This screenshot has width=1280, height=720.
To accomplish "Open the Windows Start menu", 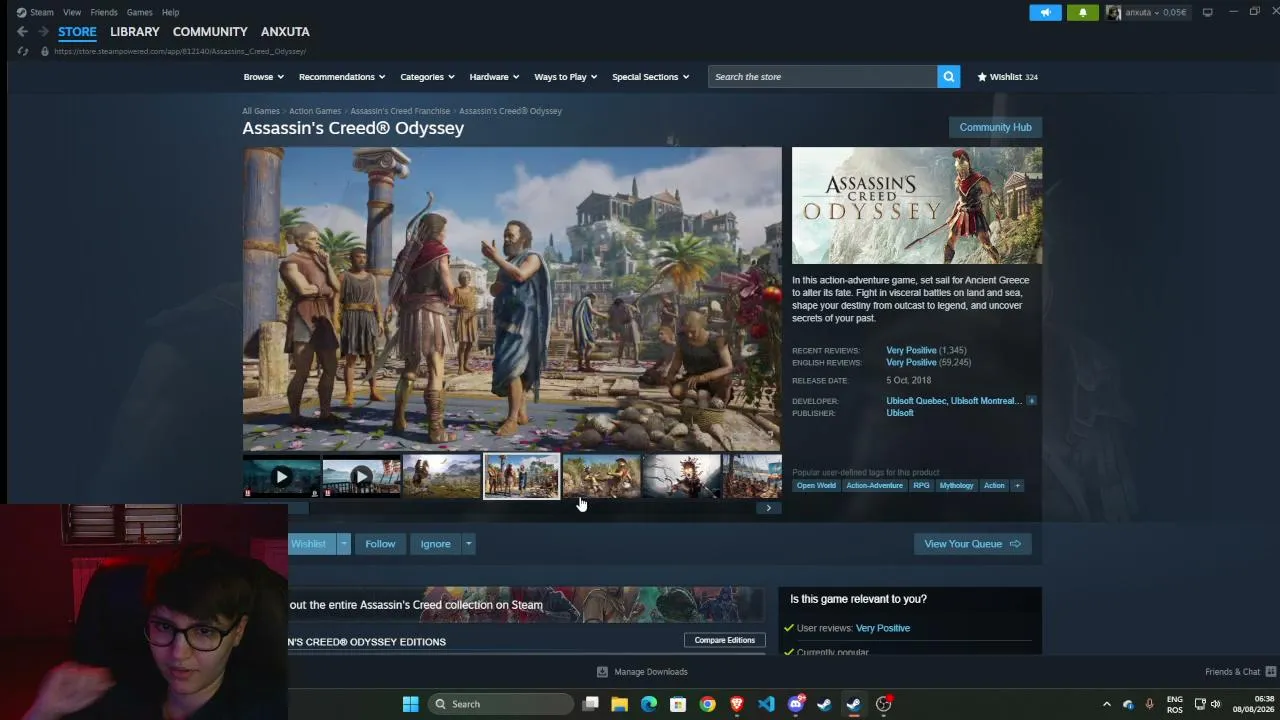I will coord(410,704).
